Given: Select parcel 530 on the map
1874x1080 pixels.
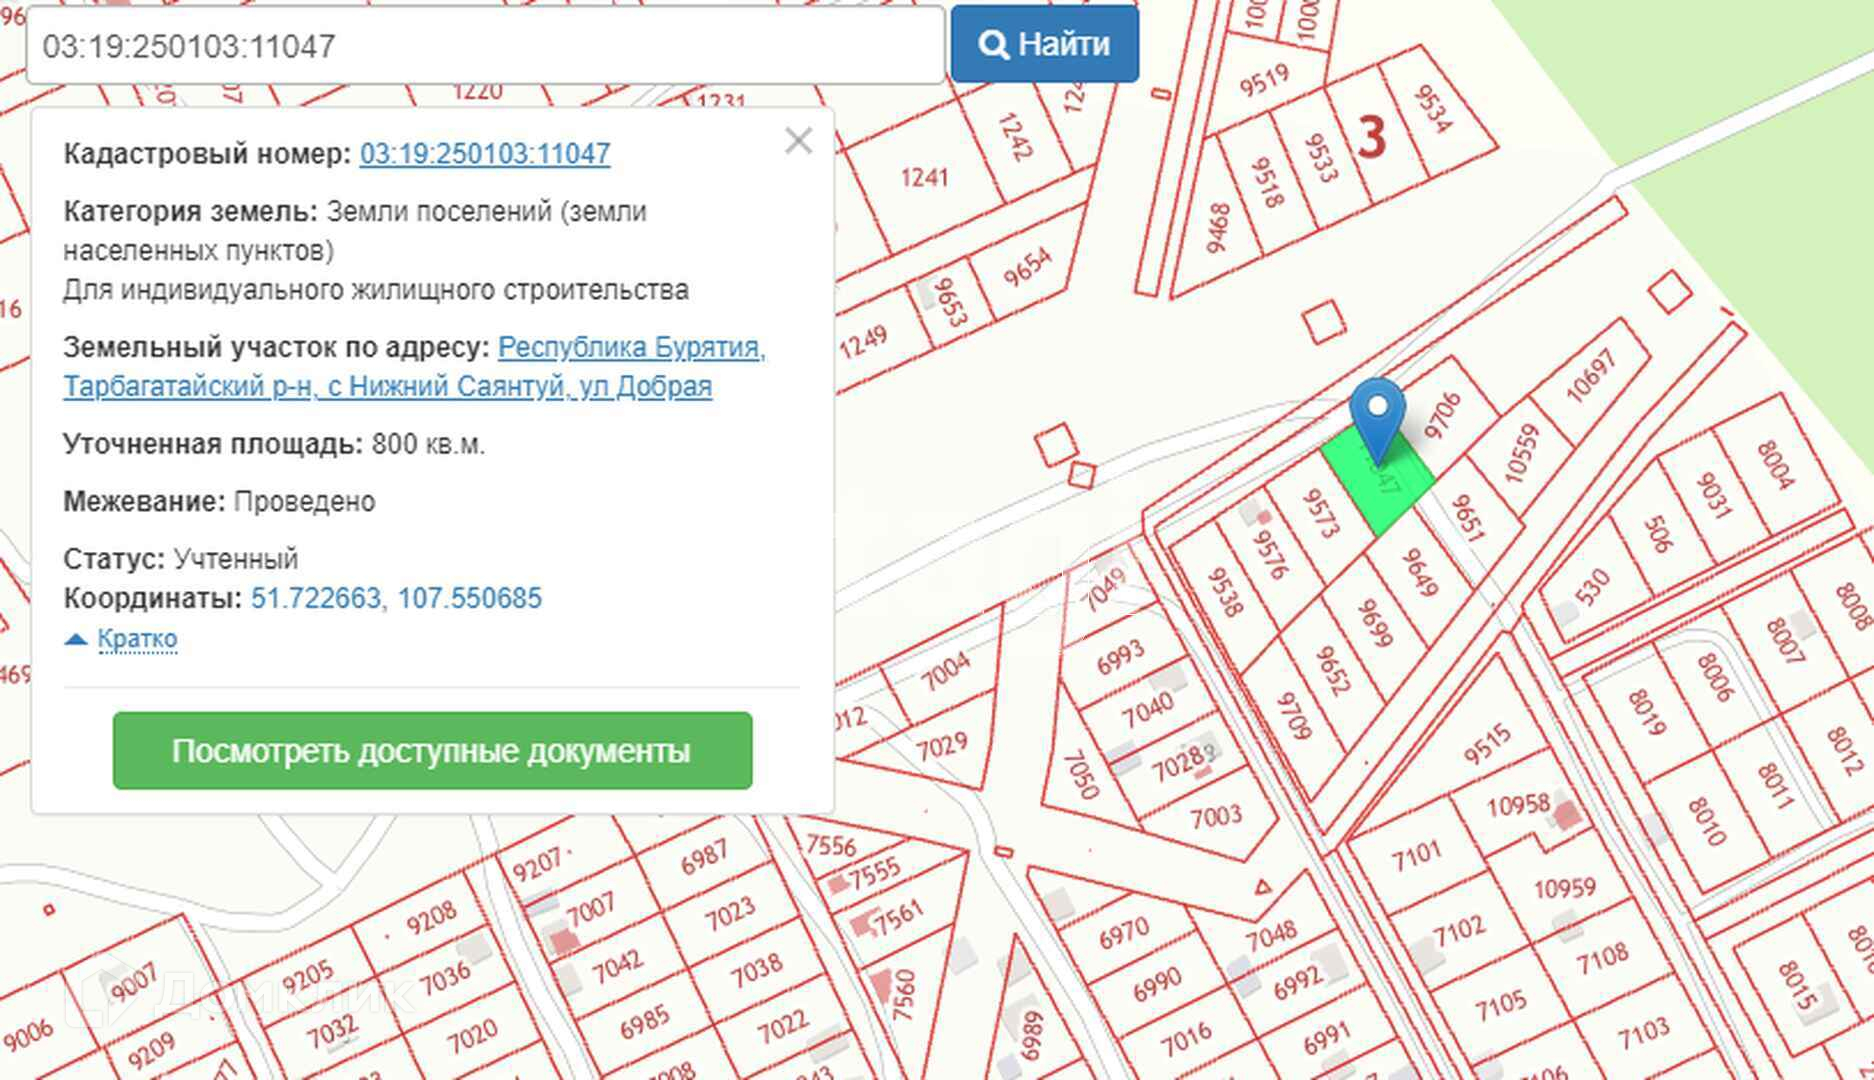Looking at the screenshot, I should [1591, 587].
